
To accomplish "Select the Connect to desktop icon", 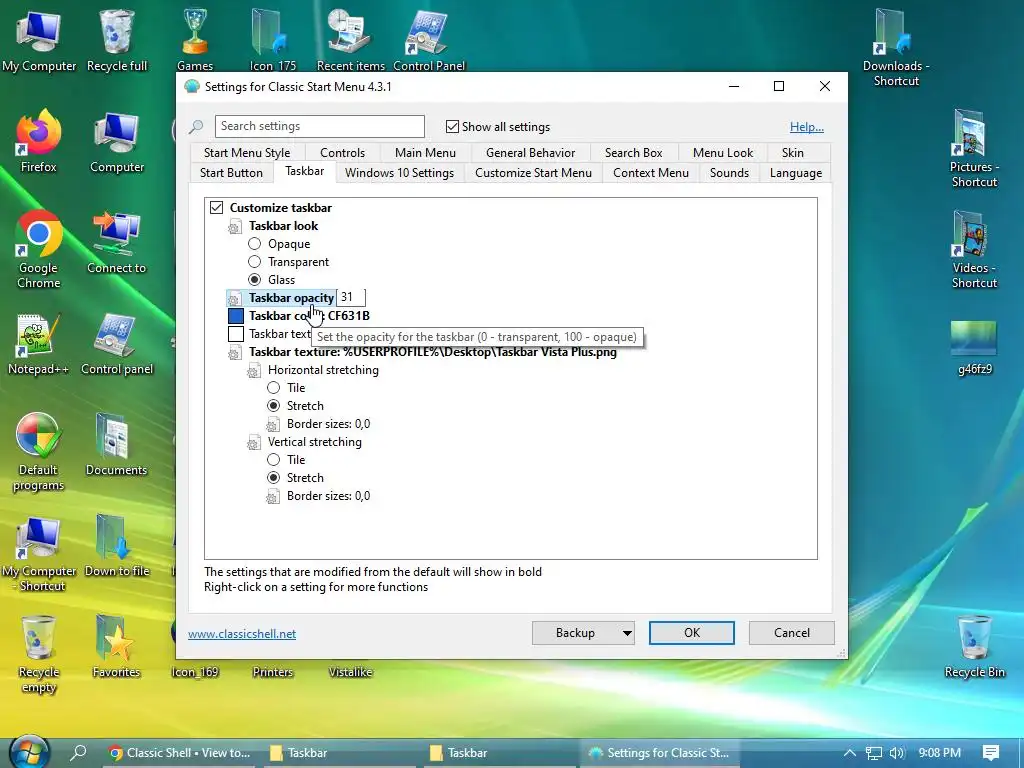I will click(117, 243).
